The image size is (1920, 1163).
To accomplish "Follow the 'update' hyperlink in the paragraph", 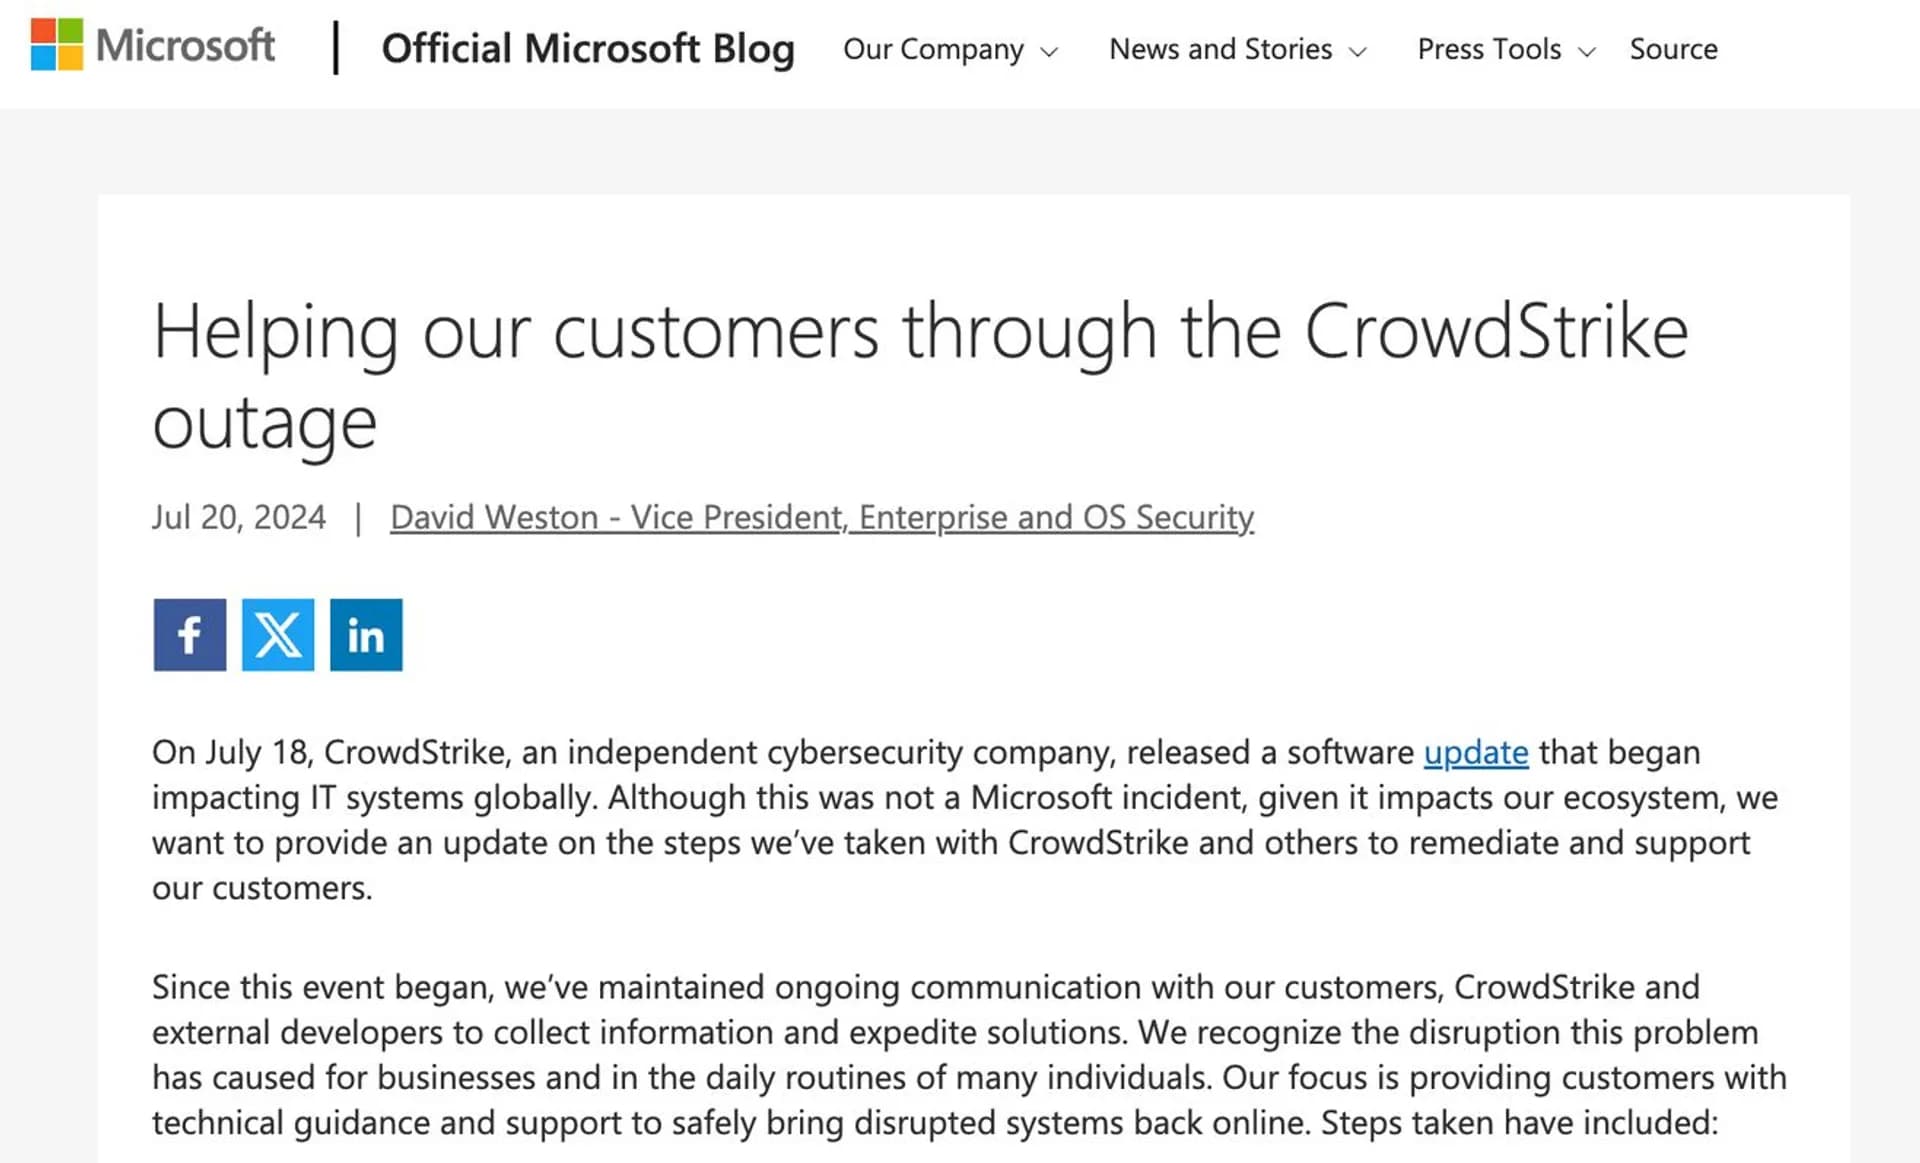I will [x=1476, y=752].
